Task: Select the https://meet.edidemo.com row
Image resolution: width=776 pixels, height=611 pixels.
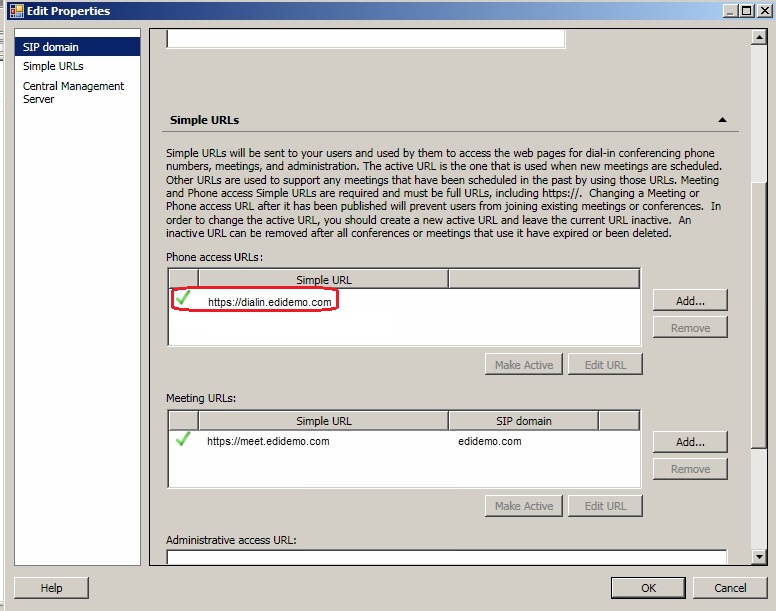Action: [404, 441]
